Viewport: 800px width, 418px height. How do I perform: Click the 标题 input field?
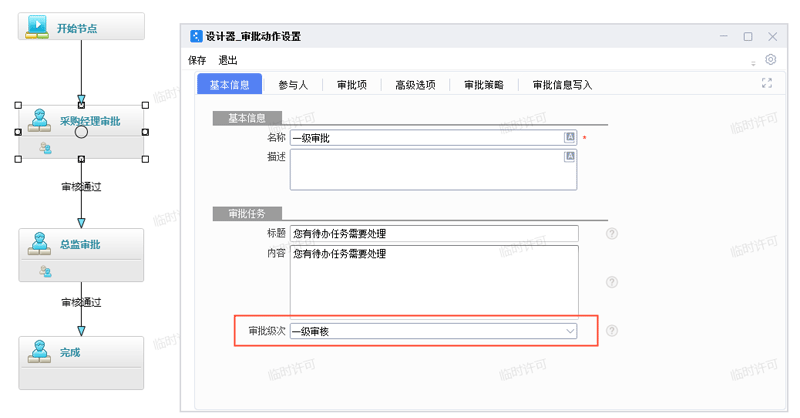[x=434, y=233]
